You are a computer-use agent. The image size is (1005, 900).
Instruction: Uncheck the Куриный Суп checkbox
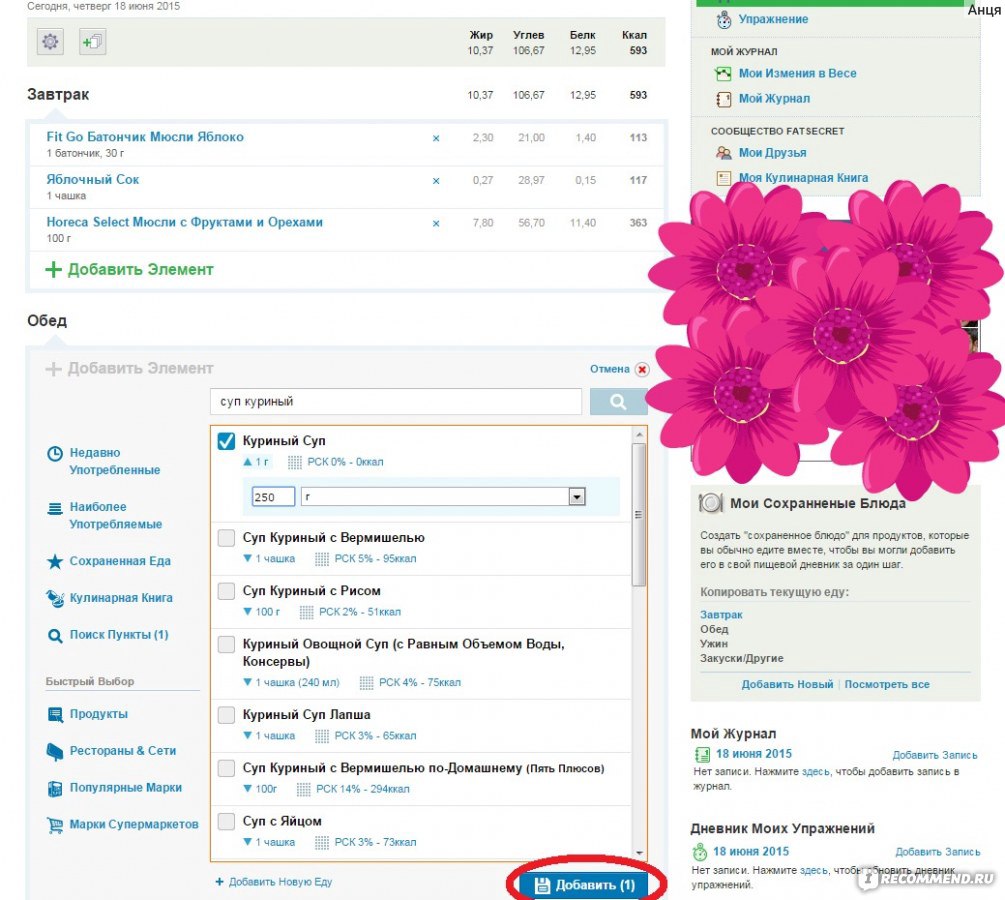click(x=226, y=441)
